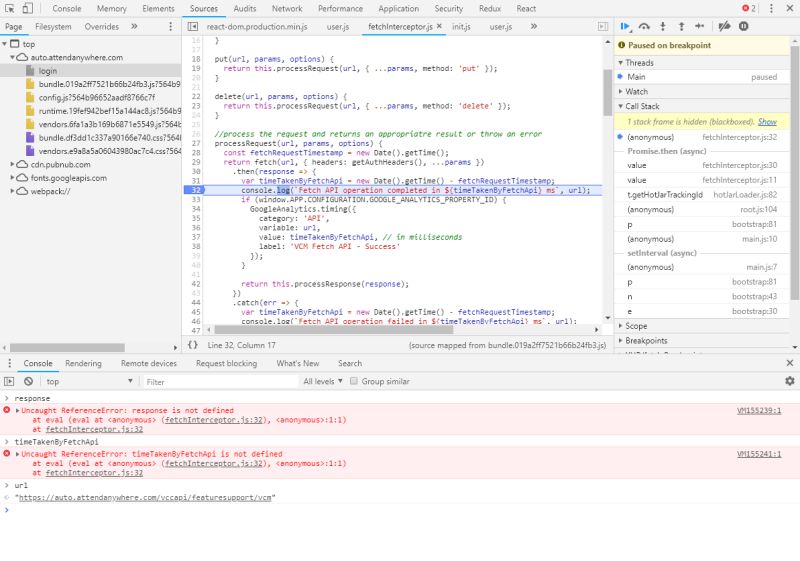Click the red error count indicator
This screenshot has width=800, height=561.
749,8
